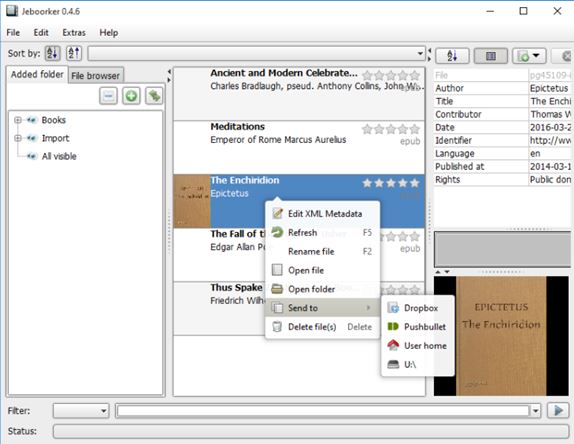Click the large Epictetus cover preview image
This screenshot has width=574, height=444.
click(501, 336)
